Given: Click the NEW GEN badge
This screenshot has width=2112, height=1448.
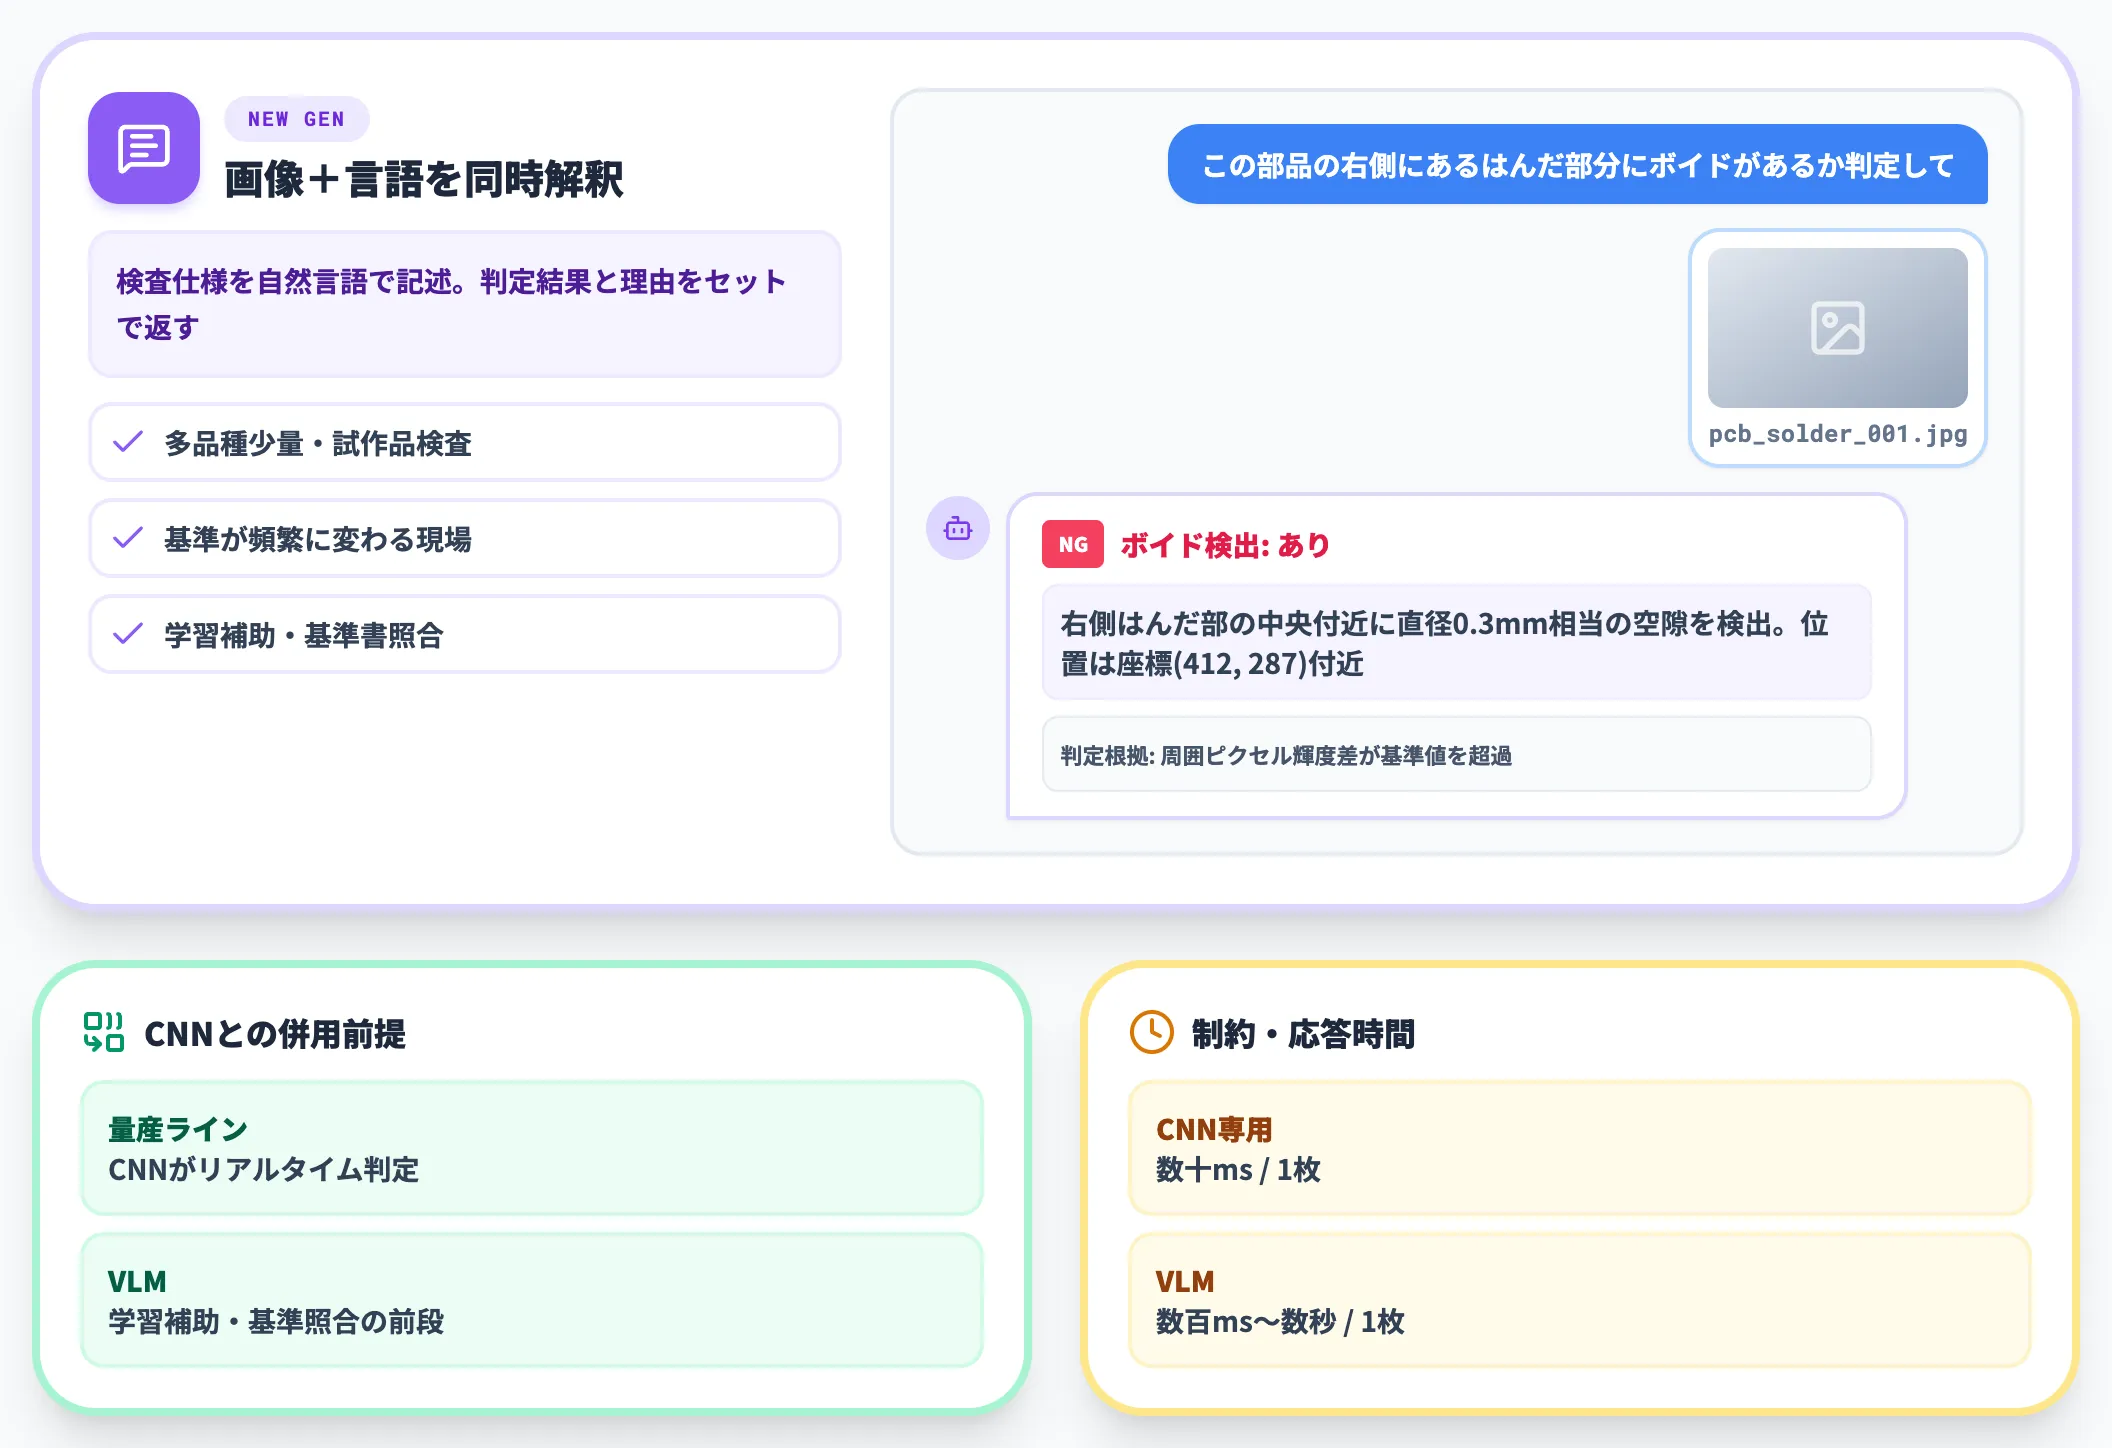Looking at the screenshot, I should point(297,119).
